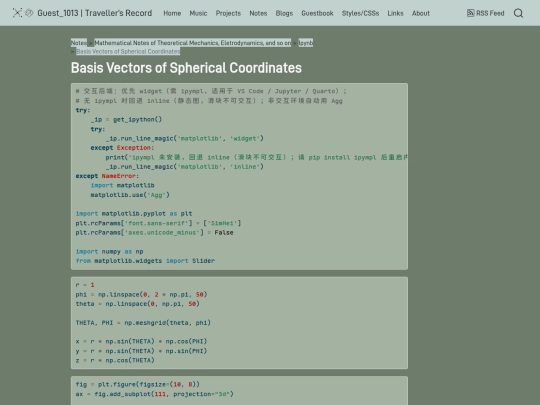Viewport: 540px width, 405px height.
Task: Click the x = r * np.sin(THETA) * np.cos(PHI) line
Action: click(x=141, y=341)
